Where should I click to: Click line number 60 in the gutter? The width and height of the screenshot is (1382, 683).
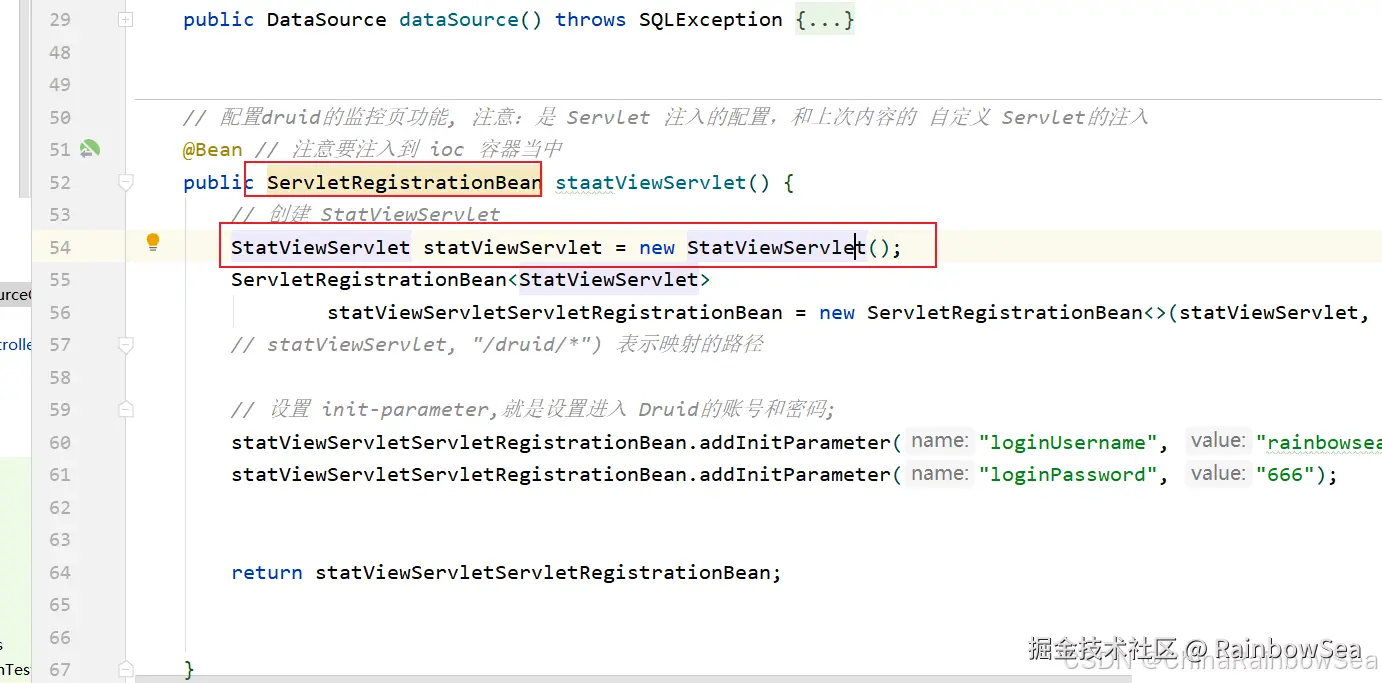click(x=60, y=442)
